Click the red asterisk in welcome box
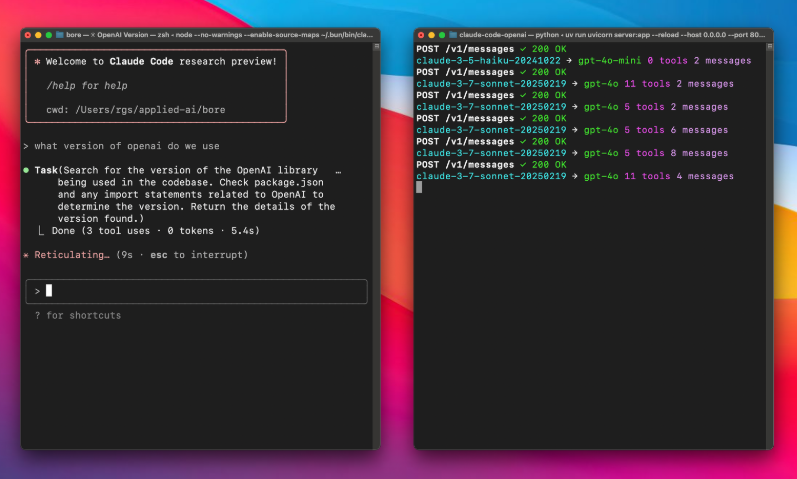 37,62
